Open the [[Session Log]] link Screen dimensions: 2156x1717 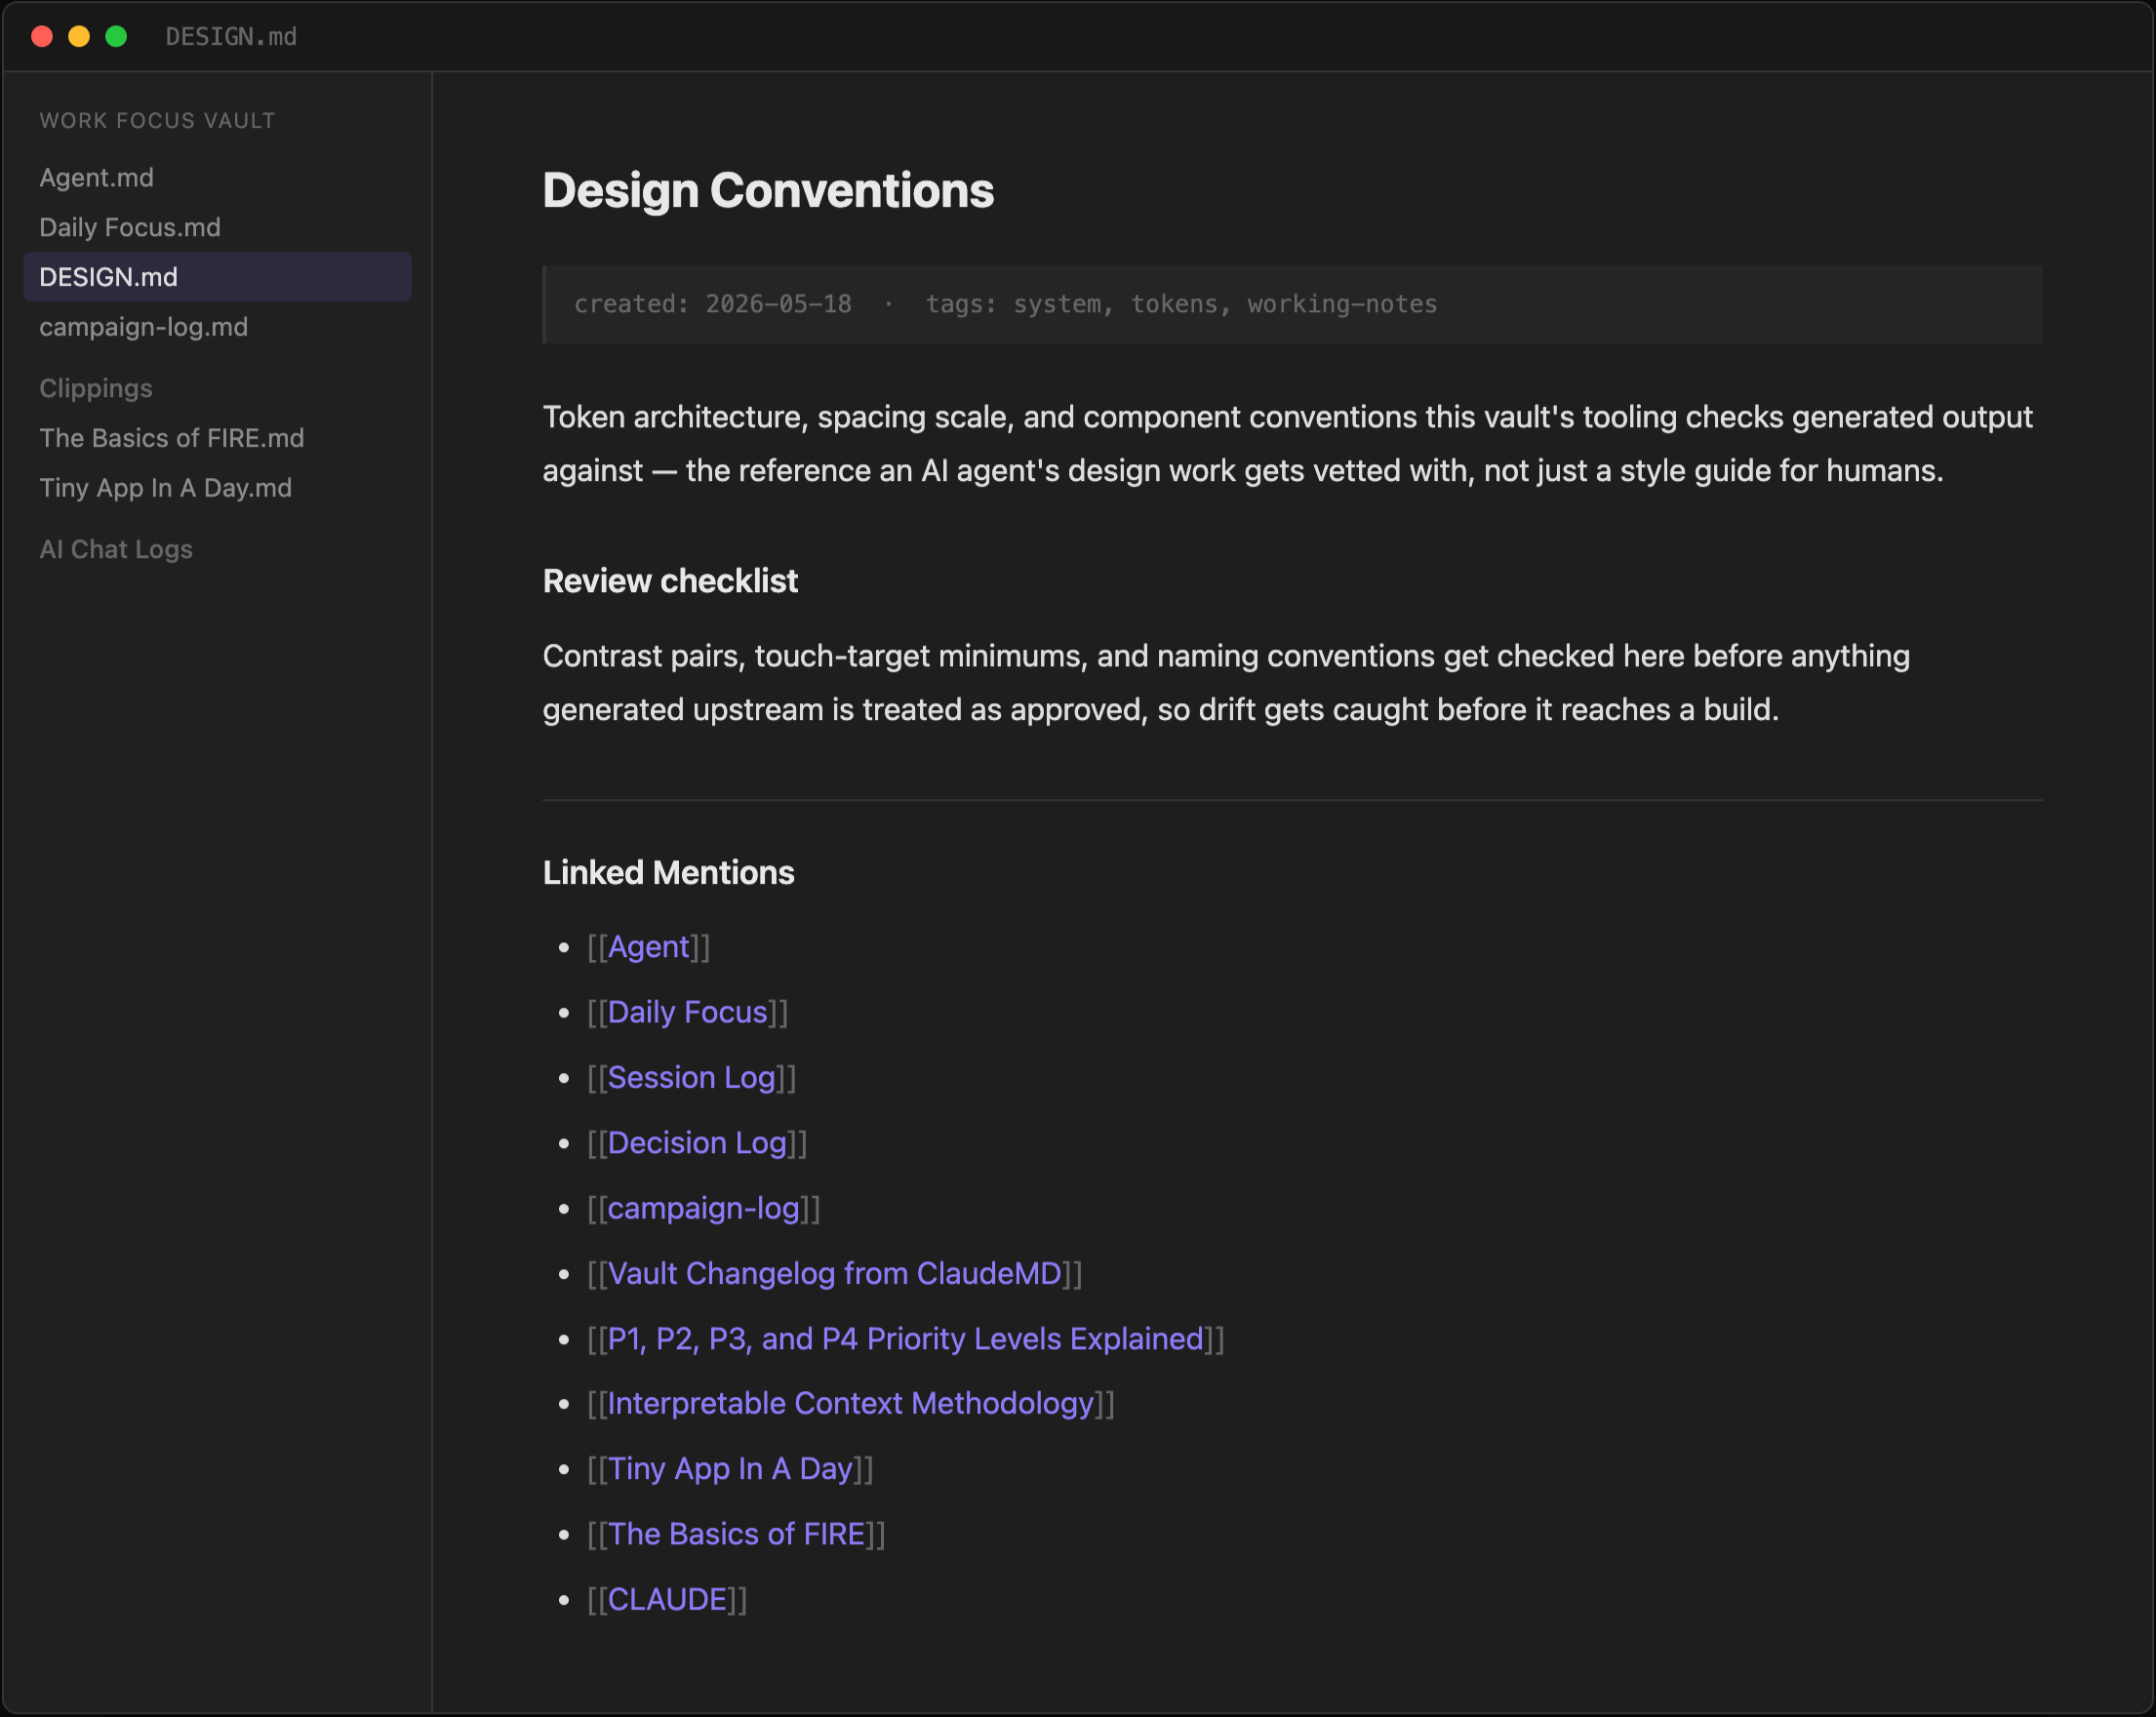point(692,1077)
